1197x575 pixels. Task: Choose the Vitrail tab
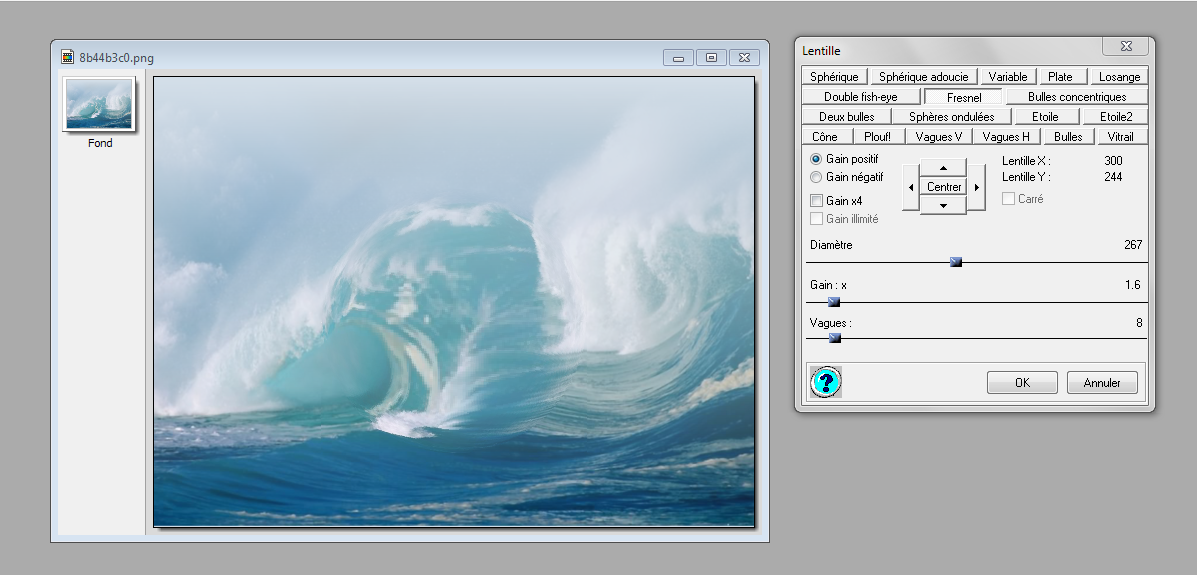coord(1119,137)
